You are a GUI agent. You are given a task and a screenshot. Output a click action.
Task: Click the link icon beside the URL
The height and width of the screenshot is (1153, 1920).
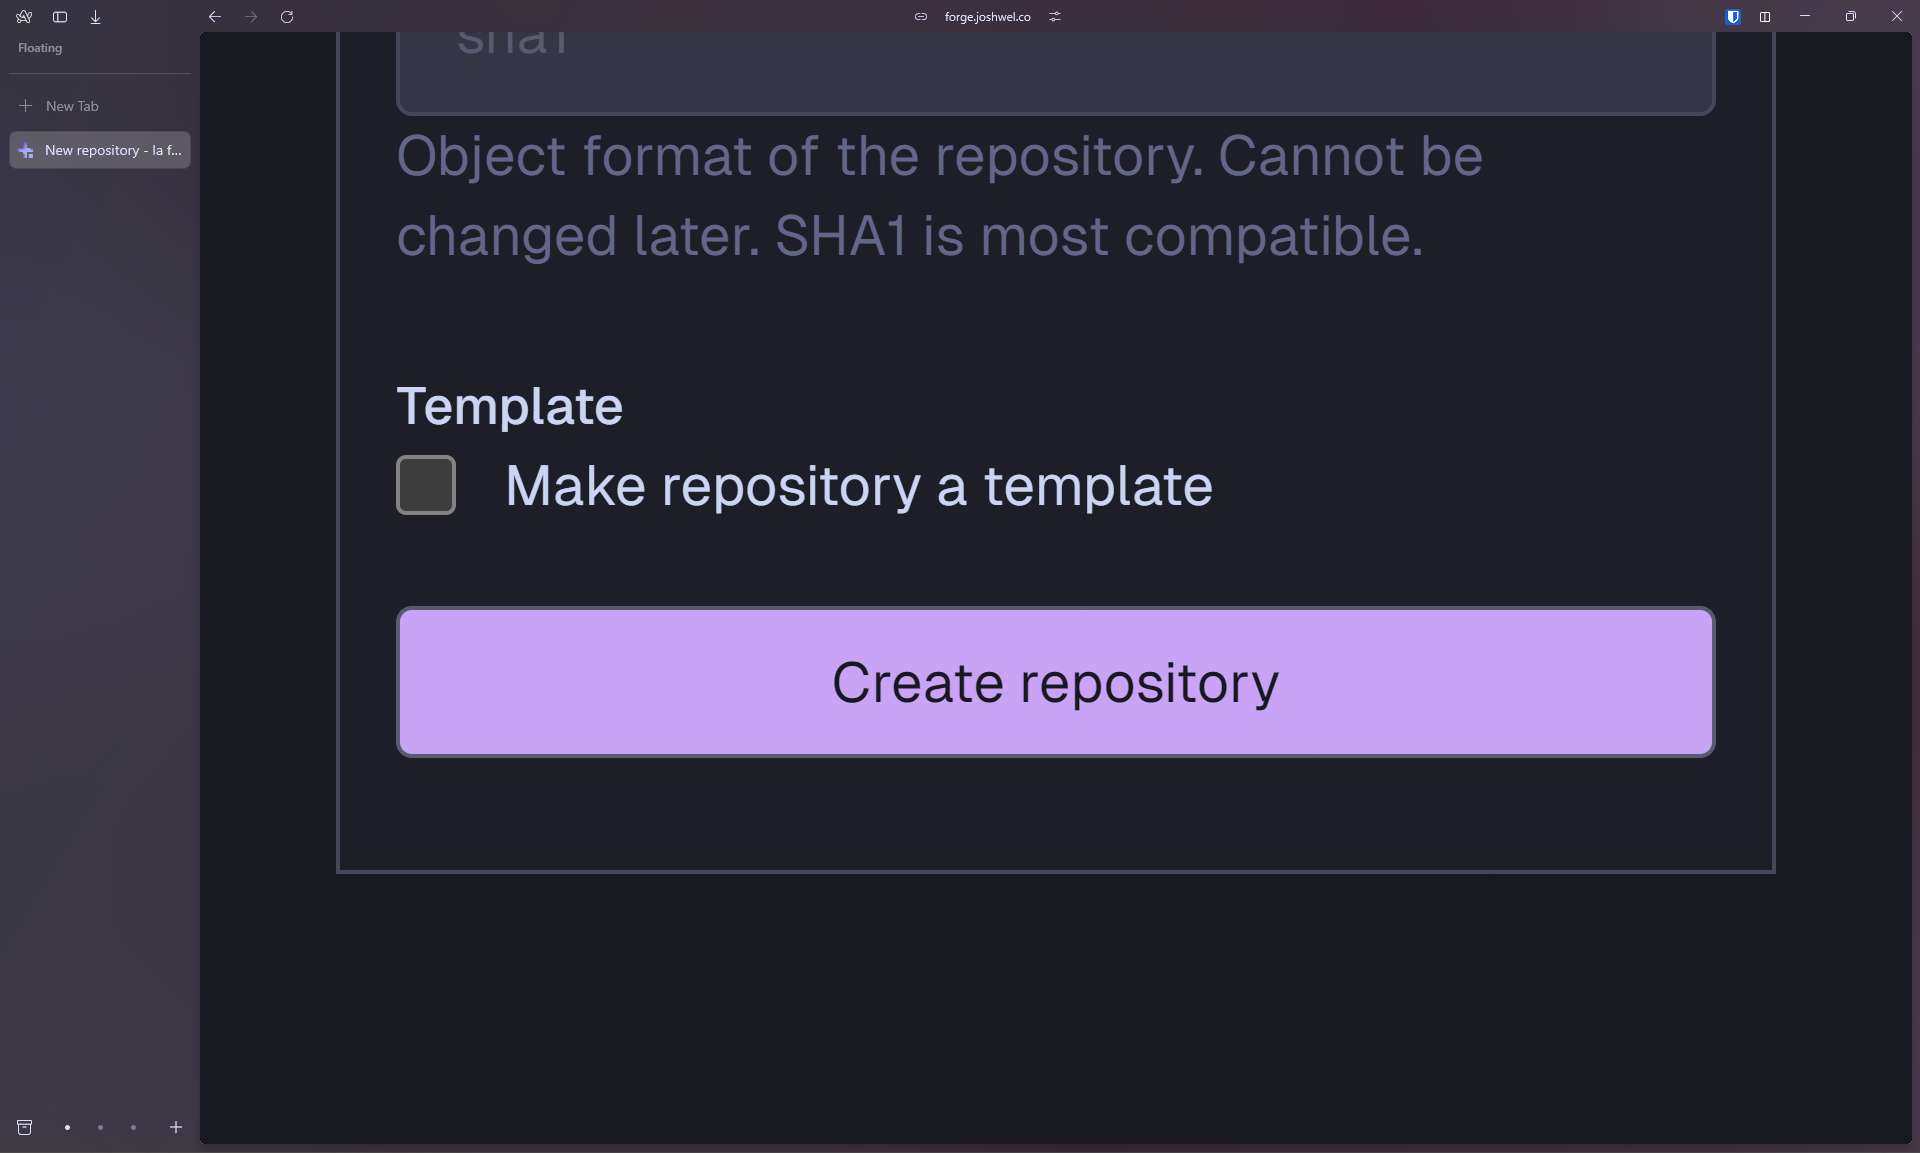point(921,17)
